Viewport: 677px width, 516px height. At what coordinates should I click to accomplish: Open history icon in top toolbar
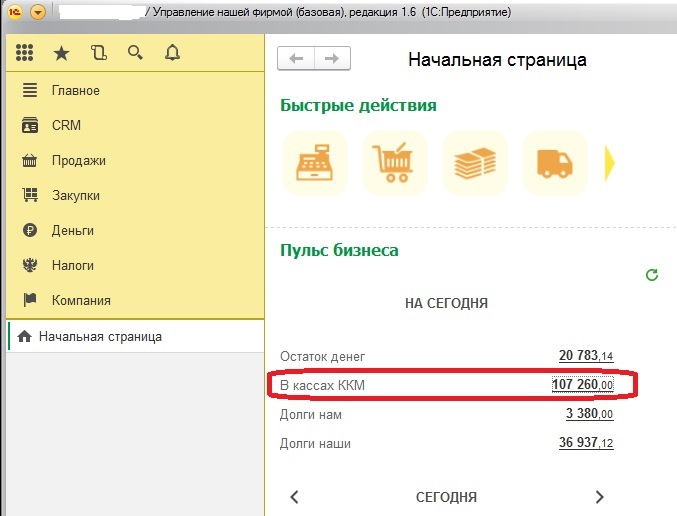pos(98,53)
